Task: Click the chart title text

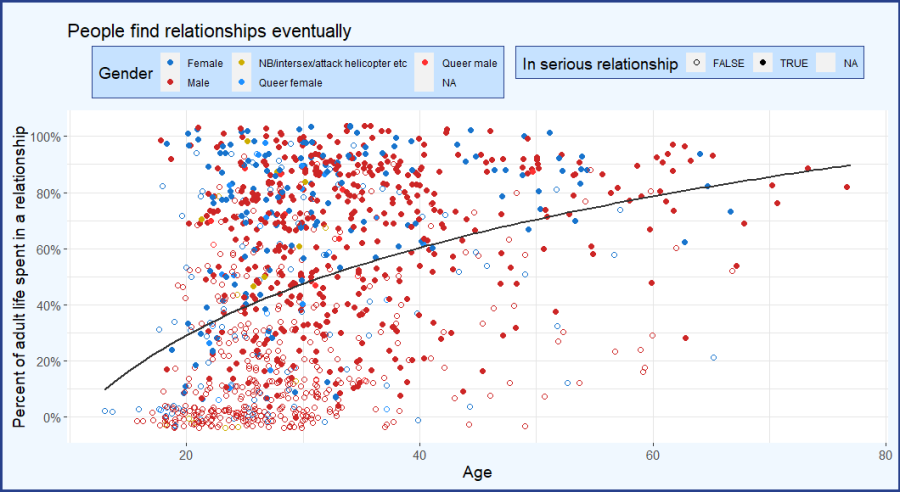Action: point(209,32)
